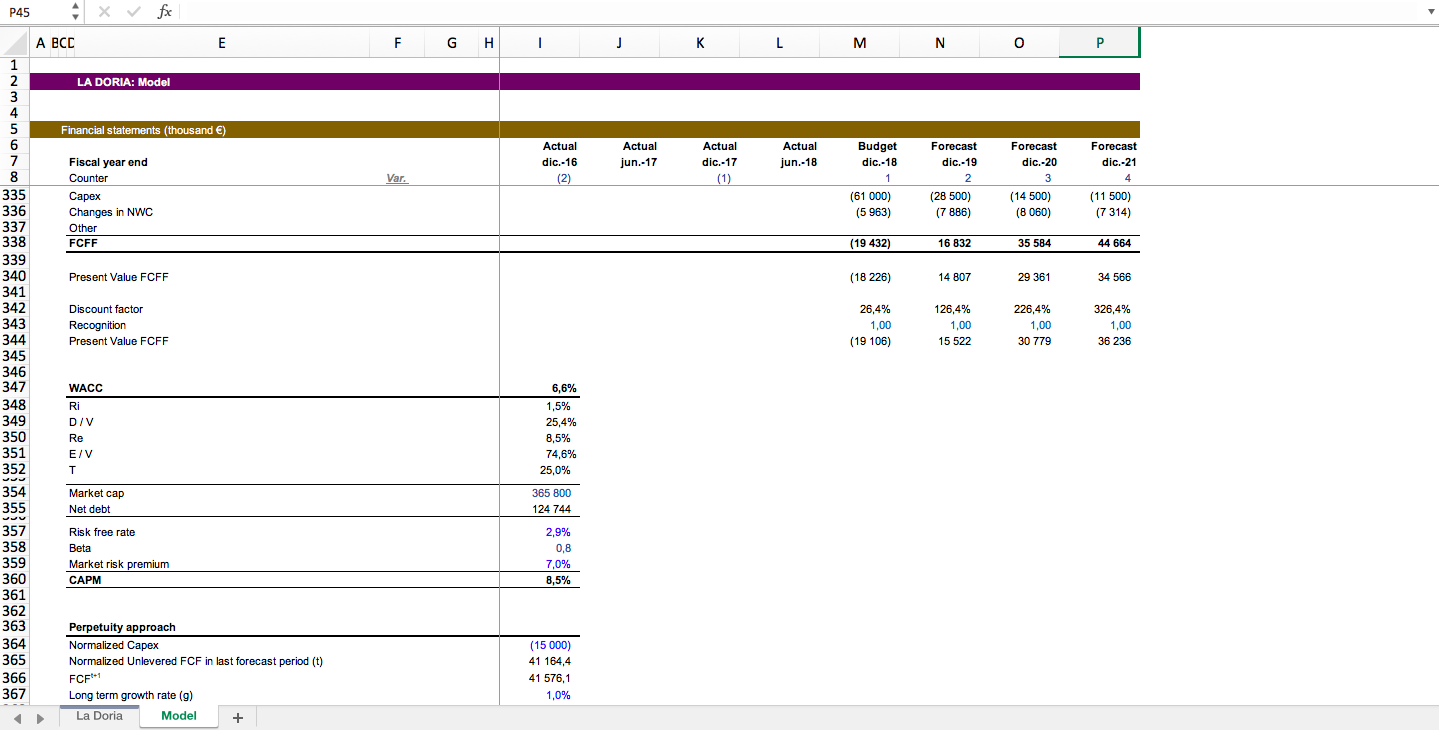Image resolution: width=1439 pixels, height=730 pixels.
Task: Select column A header
Action: 40,43
